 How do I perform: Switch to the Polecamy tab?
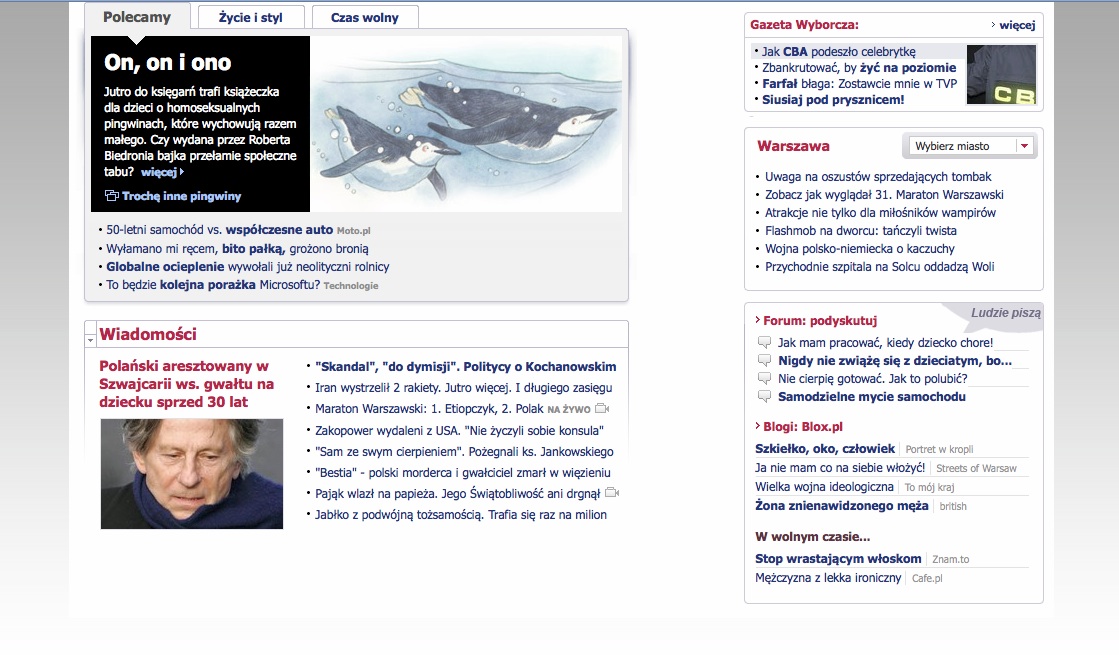(x=137, y=17)
